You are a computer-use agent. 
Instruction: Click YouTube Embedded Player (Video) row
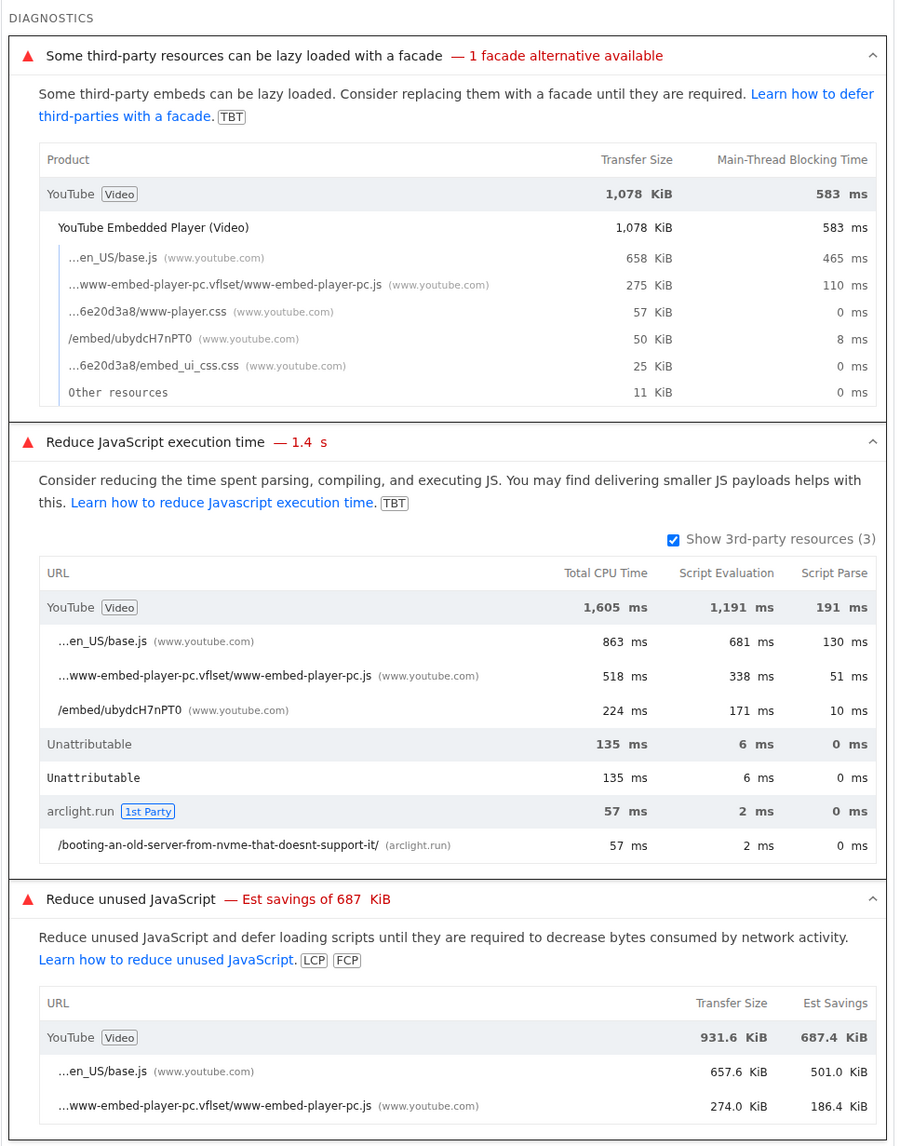click(x=153, y=228)
